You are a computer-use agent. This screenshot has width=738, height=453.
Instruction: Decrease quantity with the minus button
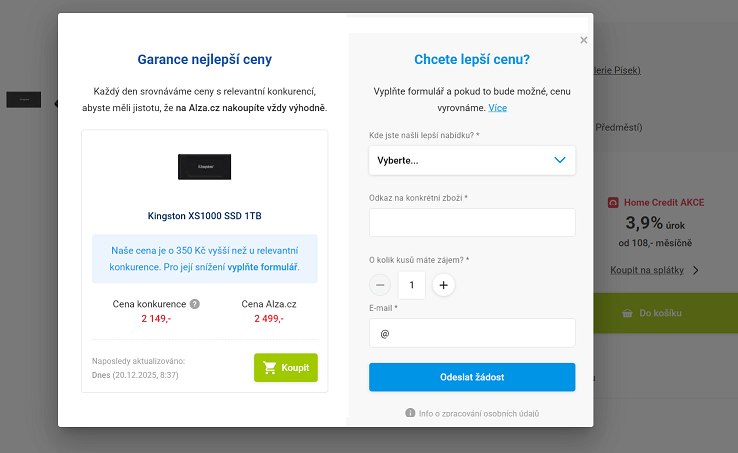[381, 285]
